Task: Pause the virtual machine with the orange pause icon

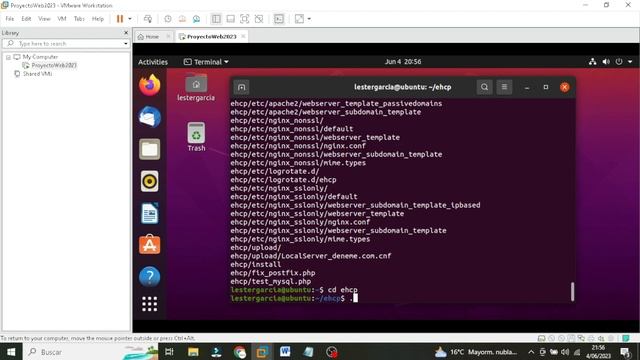Action: coord(120,19)
